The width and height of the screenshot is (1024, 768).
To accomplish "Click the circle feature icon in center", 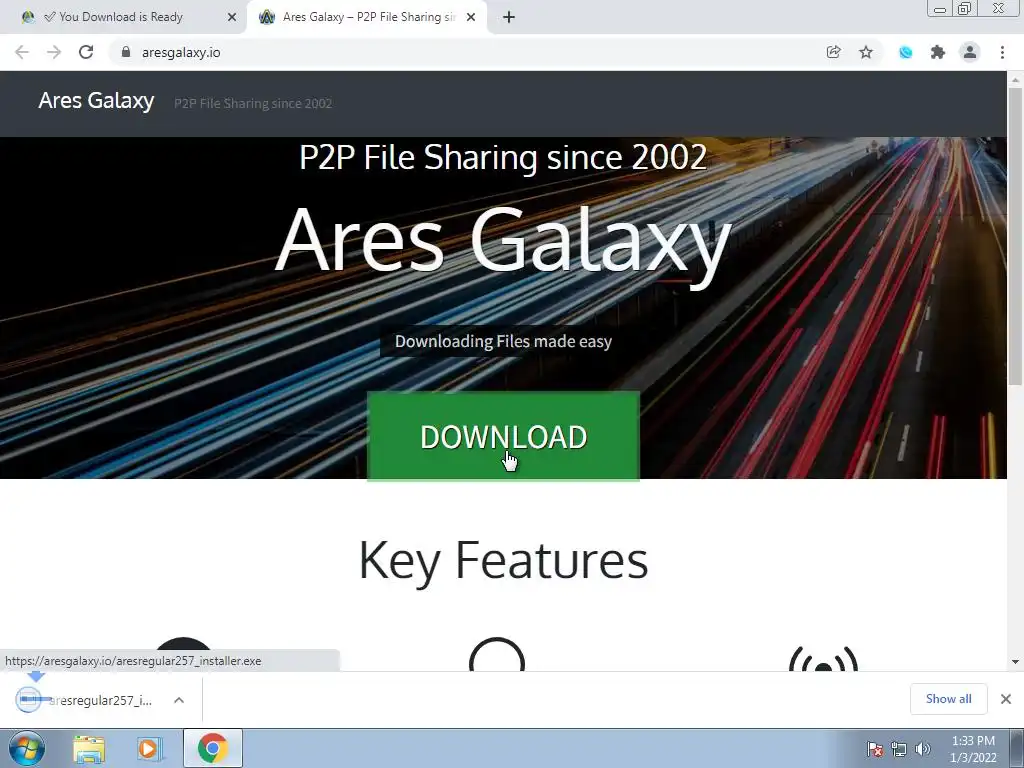I will point(497,654).
